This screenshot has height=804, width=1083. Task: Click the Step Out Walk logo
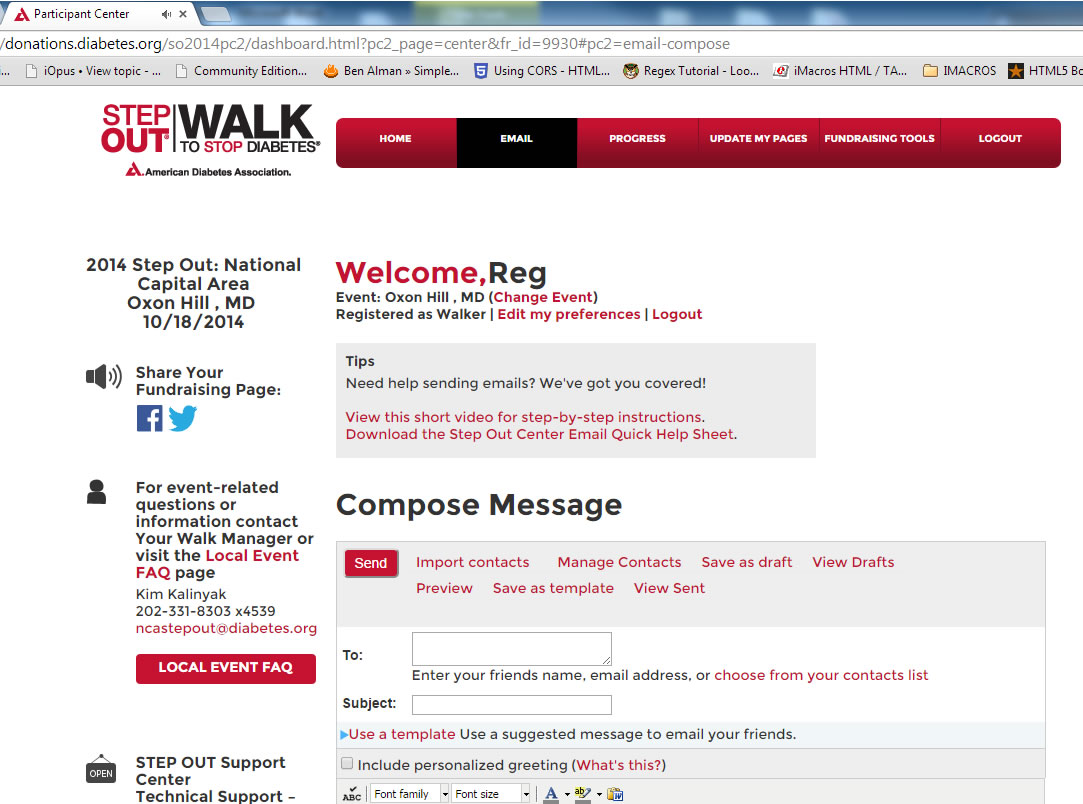[211, 140]
